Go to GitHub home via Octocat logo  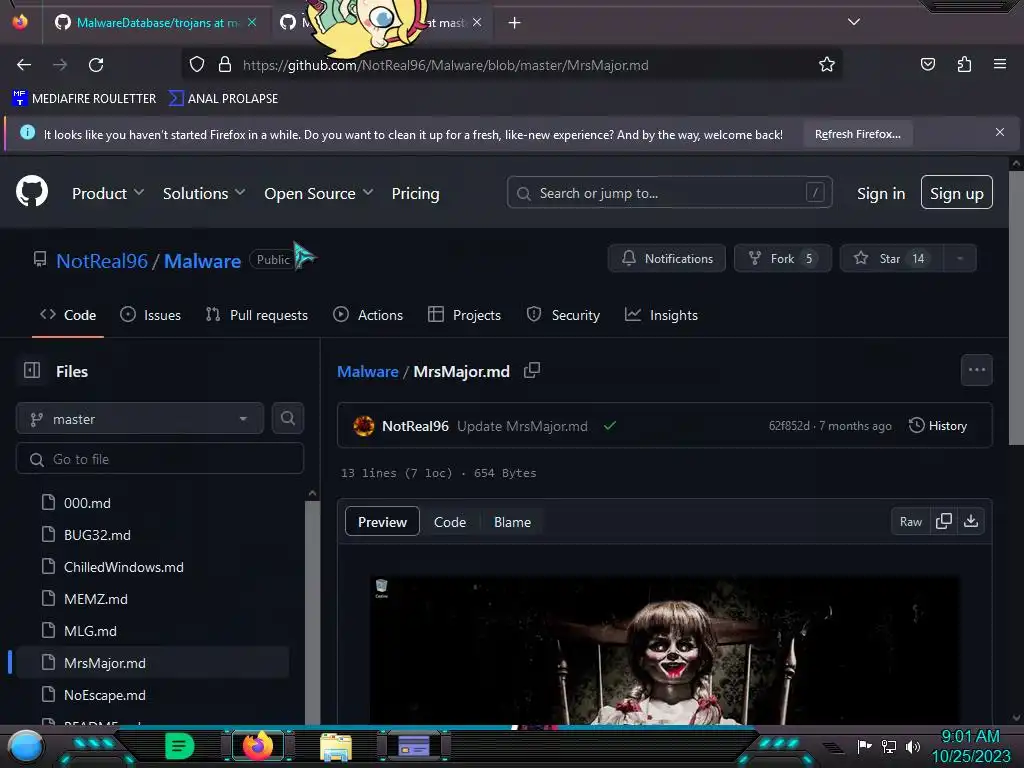32,191
